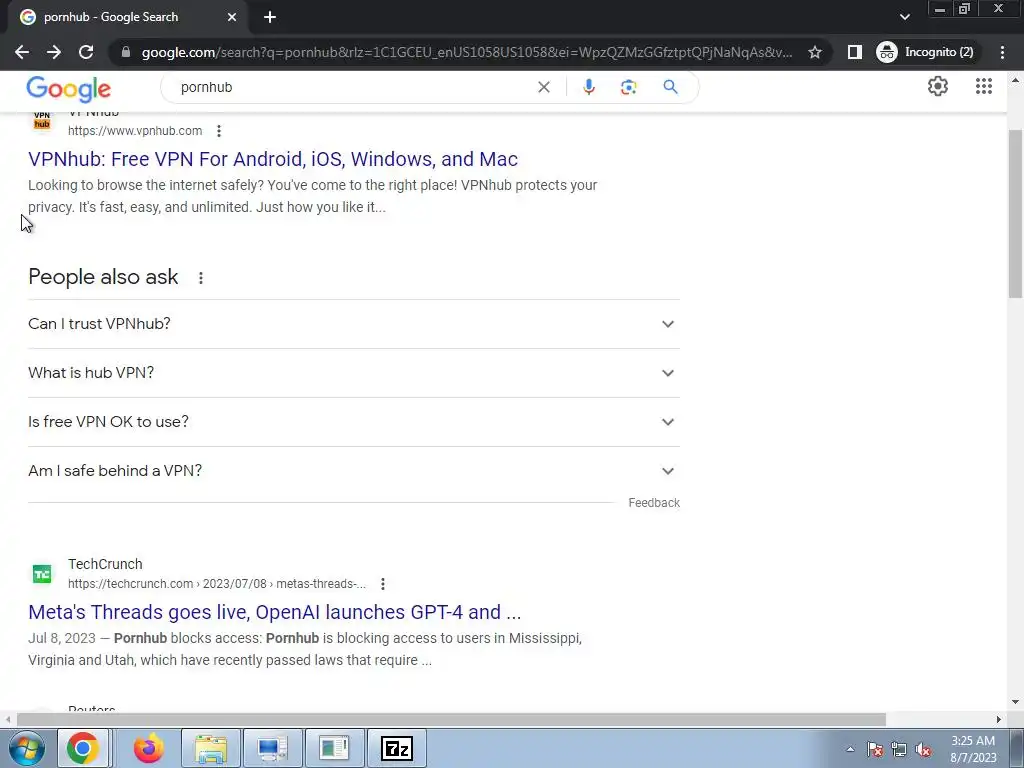Click the horizontal scrollbar thumb
Image resolution: width=1024 pixels, height=768 pixels.
[x=451, y=719]
